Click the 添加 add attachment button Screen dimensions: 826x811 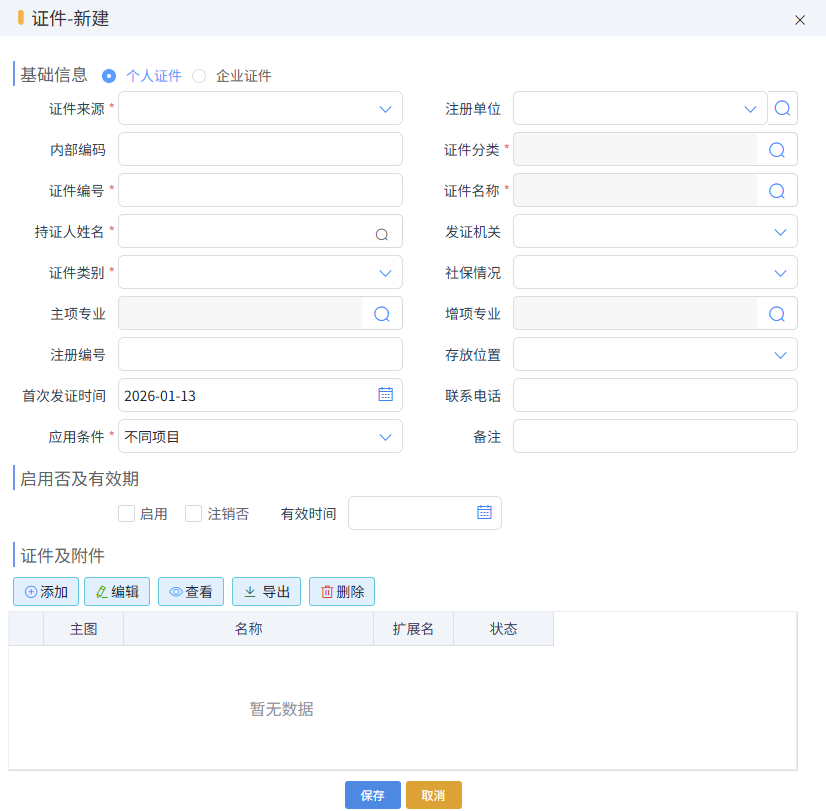(x=45, y=591)
